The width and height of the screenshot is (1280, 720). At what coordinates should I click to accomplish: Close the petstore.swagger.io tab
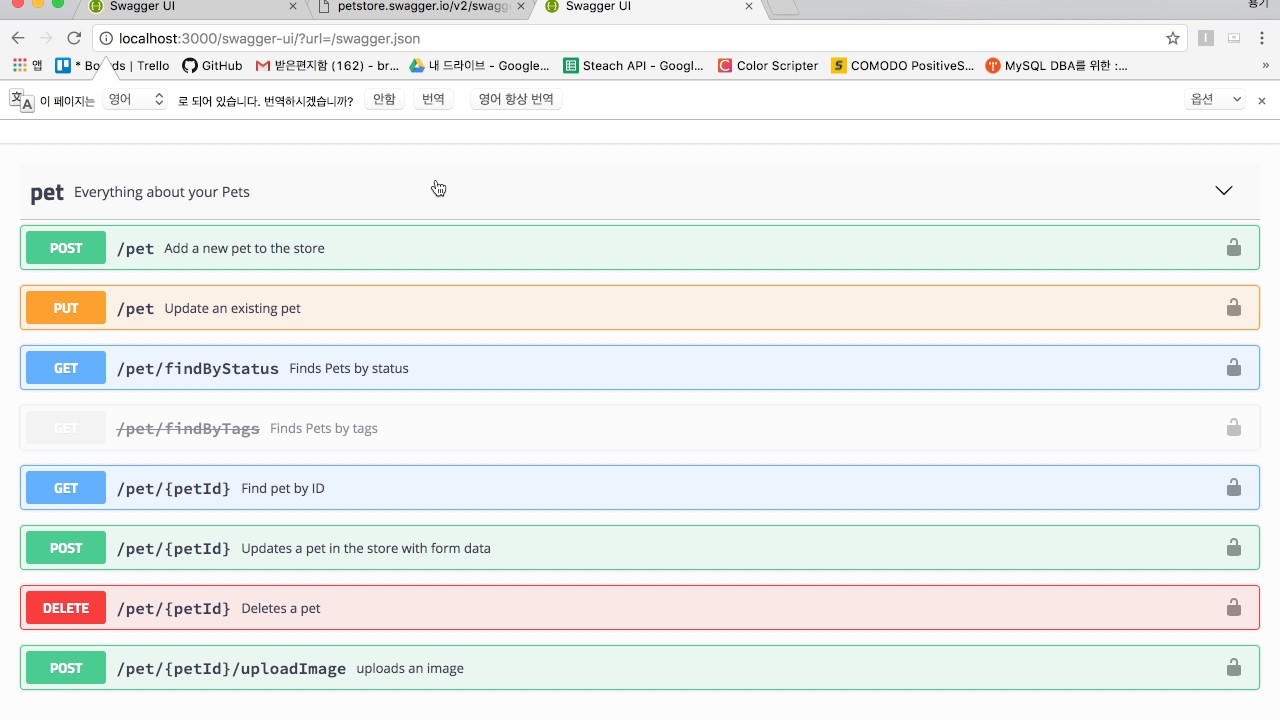point(521,6)
